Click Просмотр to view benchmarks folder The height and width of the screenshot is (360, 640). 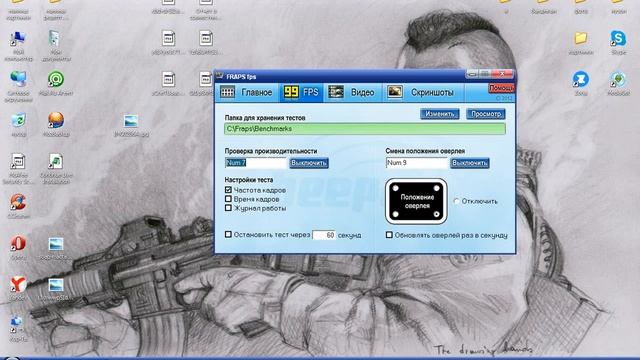click(x=486, y=114)
